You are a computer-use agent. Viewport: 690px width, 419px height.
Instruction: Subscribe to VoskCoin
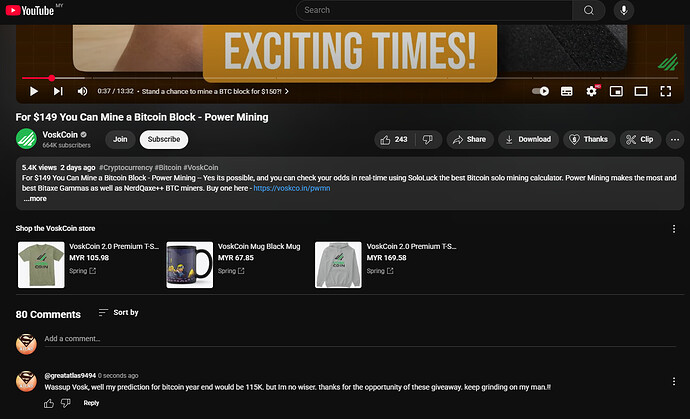(x=164, y=139)
